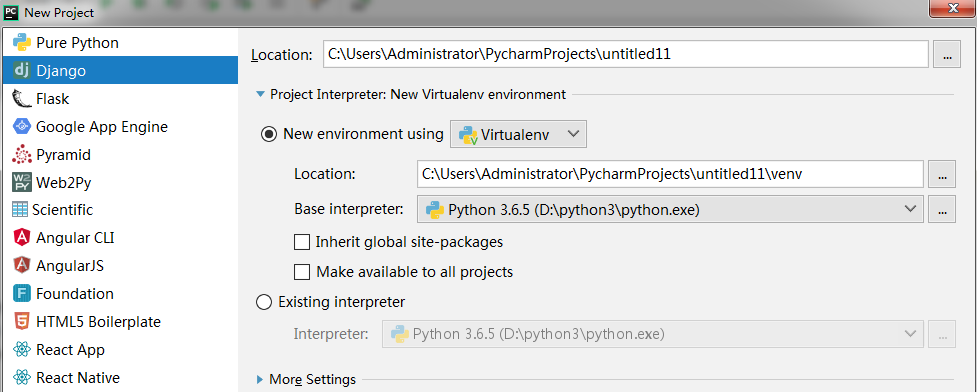The height and width of the screenshot is (392, 977).
Task: Click the Web2Py icon
Action: point(22,183)
